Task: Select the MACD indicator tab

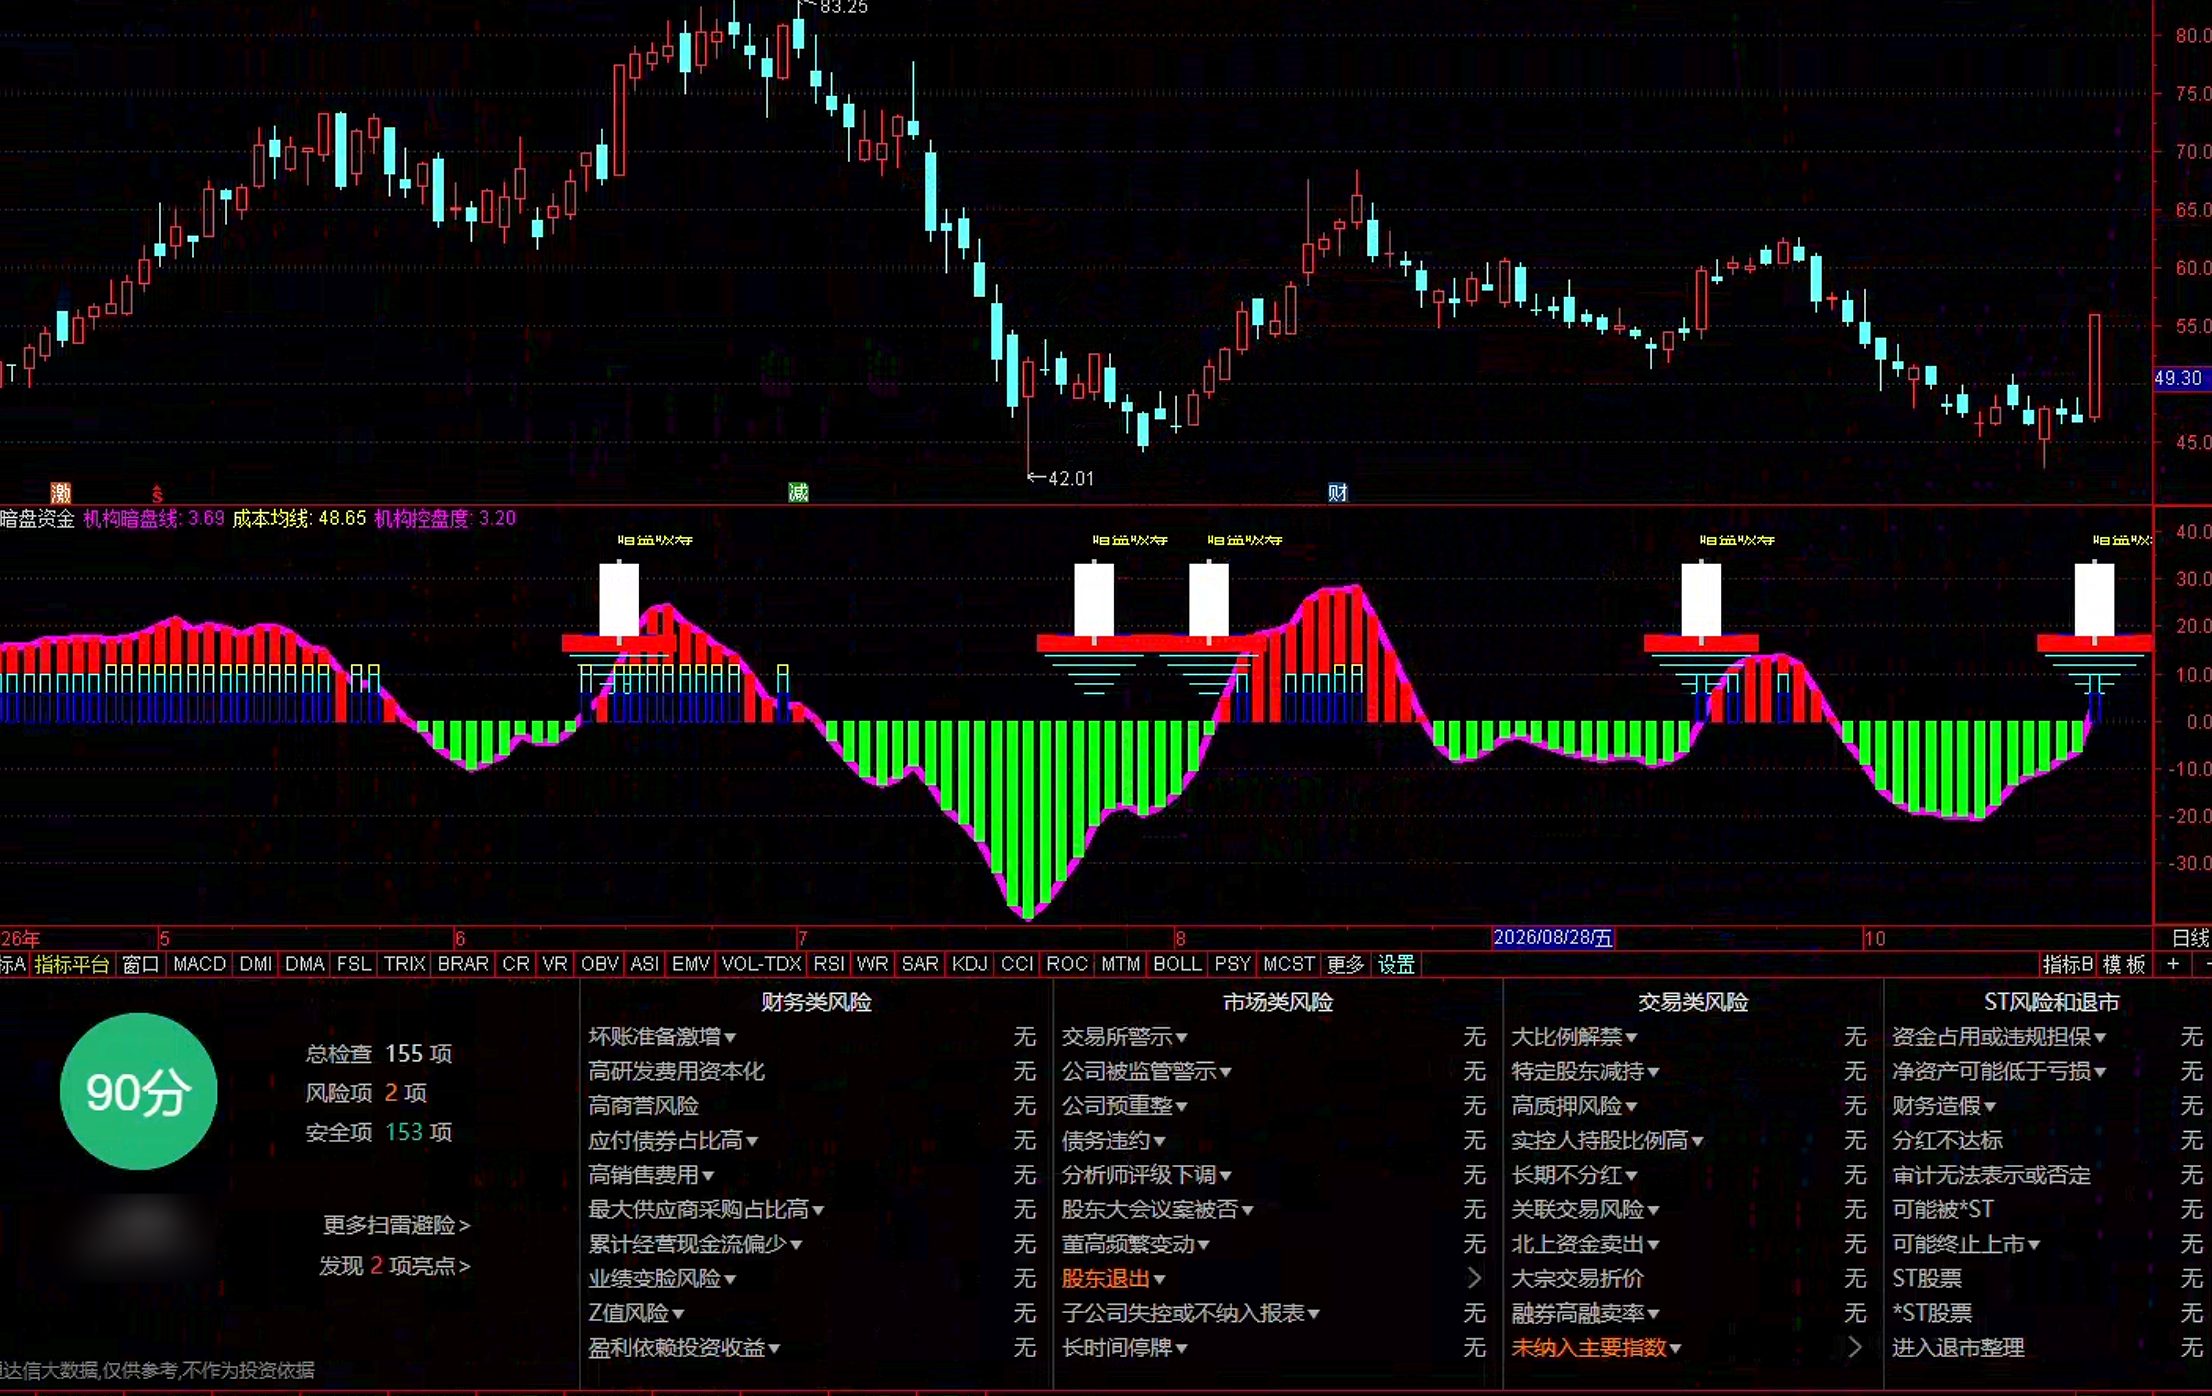Action: pyautogui.click(x=199, y=964)
